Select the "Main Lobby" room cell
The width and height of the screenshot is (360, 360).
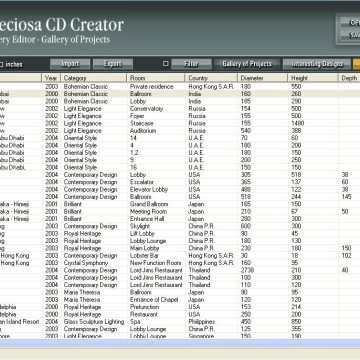pos(144,248)
